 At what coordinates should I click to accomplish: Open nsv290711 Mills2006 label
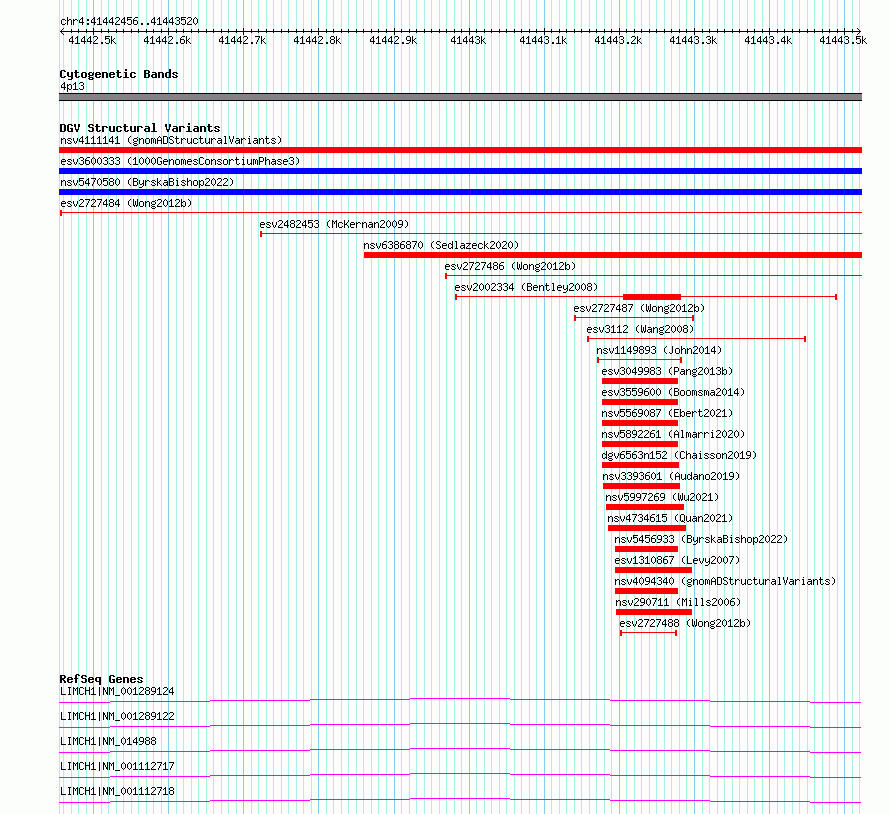point(678,602)
